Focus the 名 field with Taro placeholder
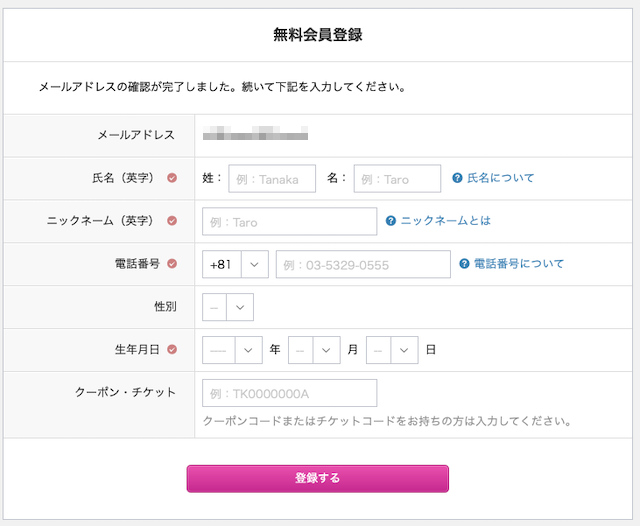 [397, 178]
